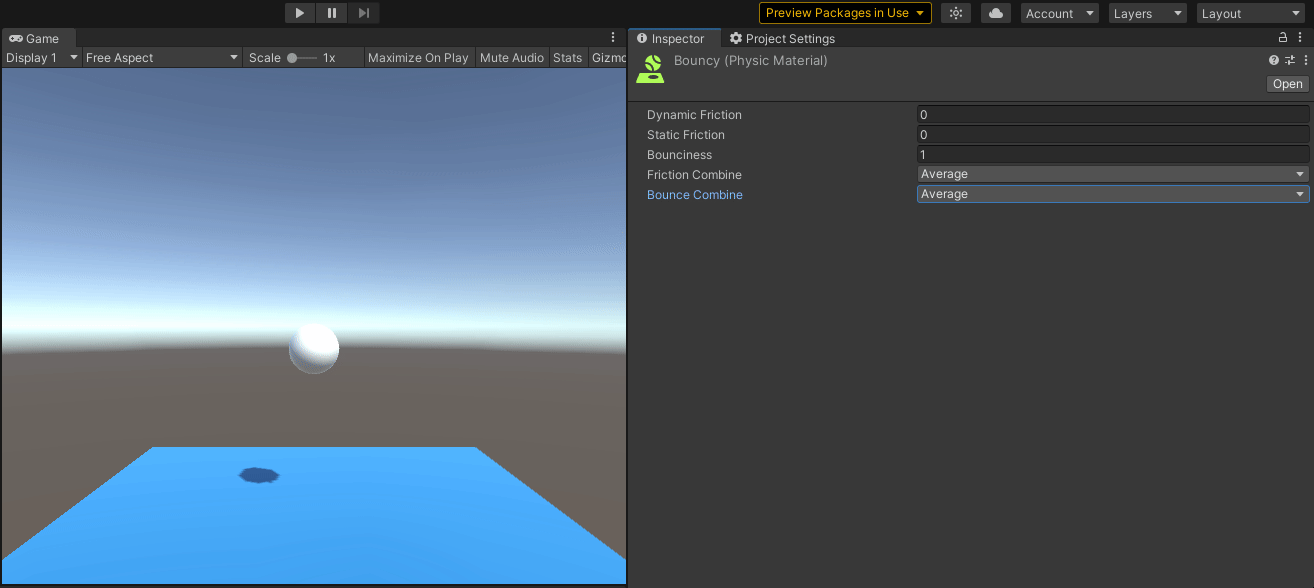Toggle Maximize On Play
This screenshot has height=588, width=1314.
pyautogui.click(x=418, y=58)
